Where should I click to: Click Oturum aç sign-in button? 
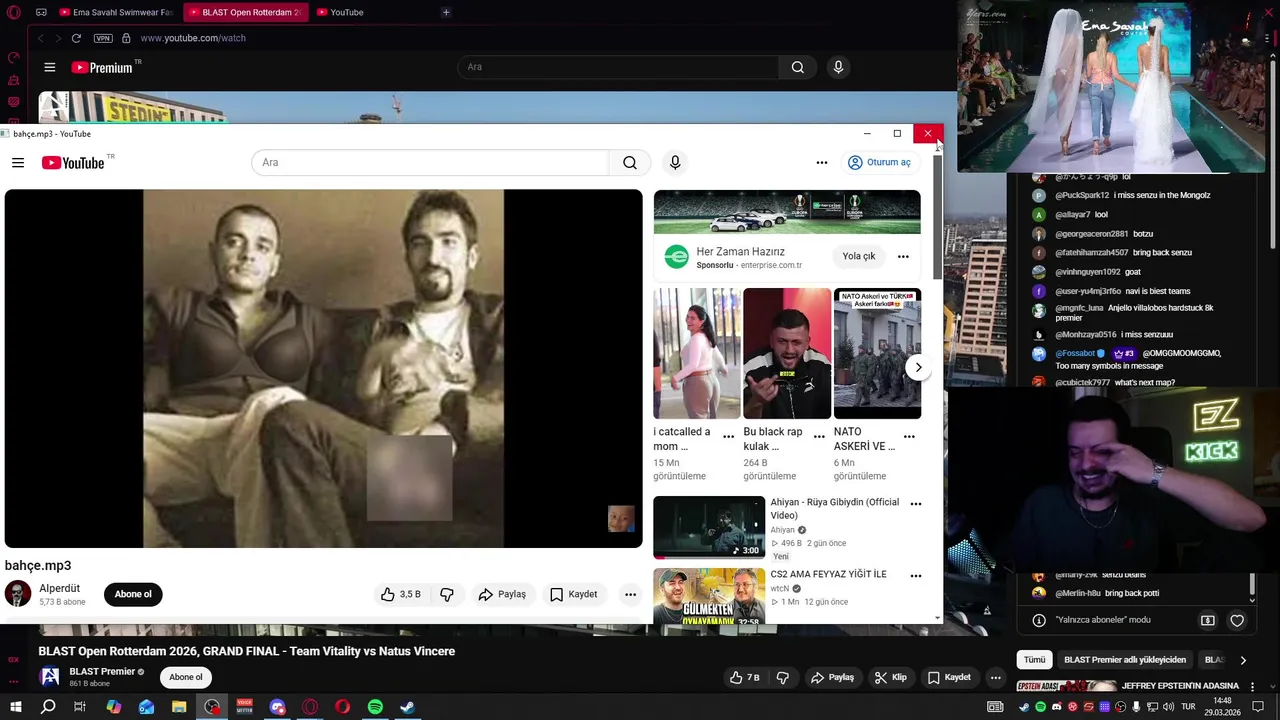[879, 162]
